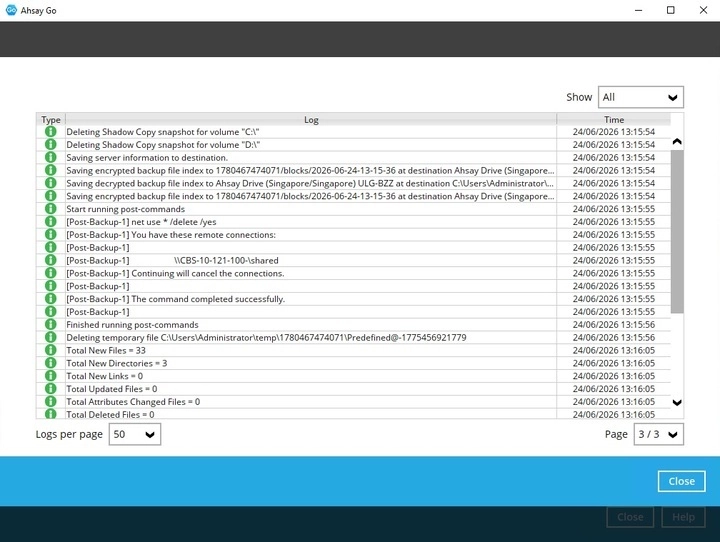720x542 pixels.
Task: Click info icon beside Deleting temporary file row
Action: 51,338
